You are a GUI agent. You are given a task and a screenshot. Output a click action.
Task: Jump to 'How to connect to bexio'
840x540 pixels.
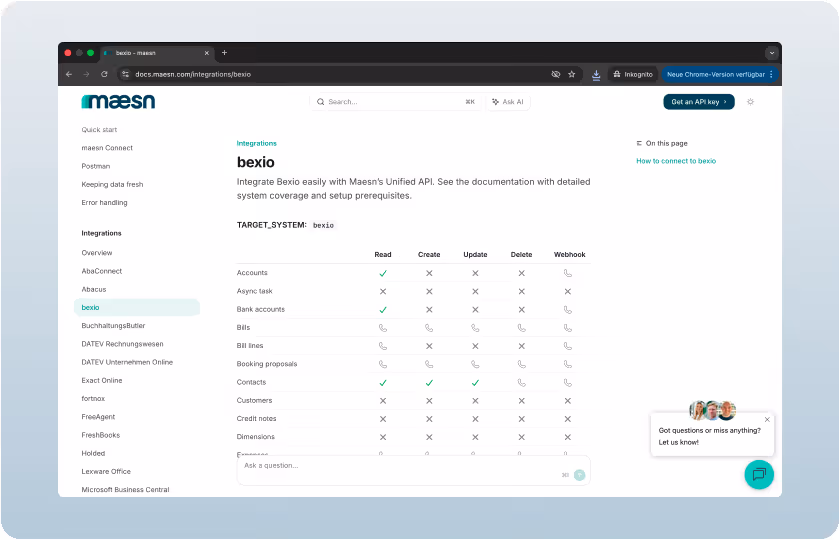[x=676, y=161]
